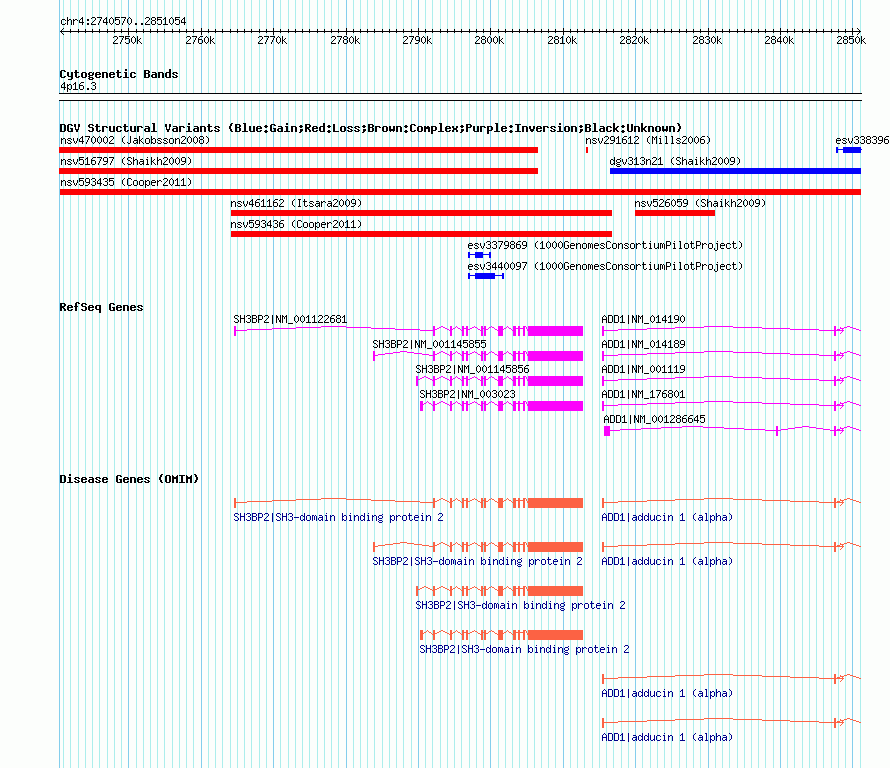Image resolution: width=890 pixels, height=768 pixels.
Task: Click the small nsv291612 (Mills2006) variant
Action: (587, 150)
